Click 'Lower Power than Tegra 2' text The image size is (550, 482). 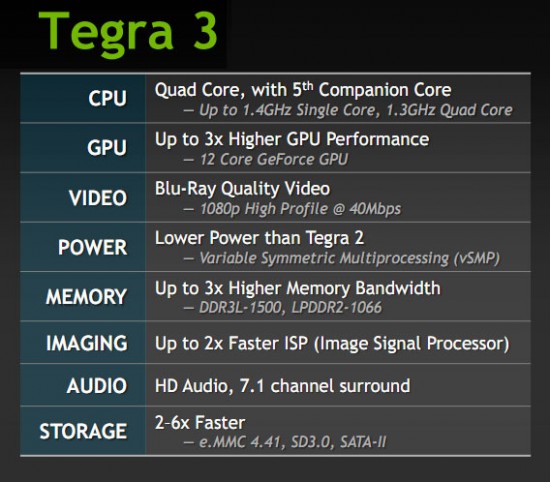click(259, 238)
